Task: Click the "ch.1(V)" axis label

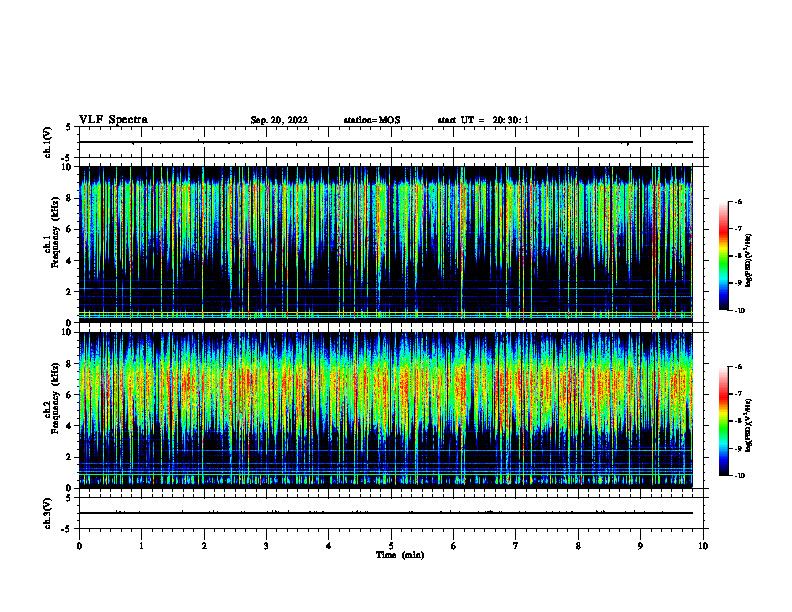Action: [48, 142]
